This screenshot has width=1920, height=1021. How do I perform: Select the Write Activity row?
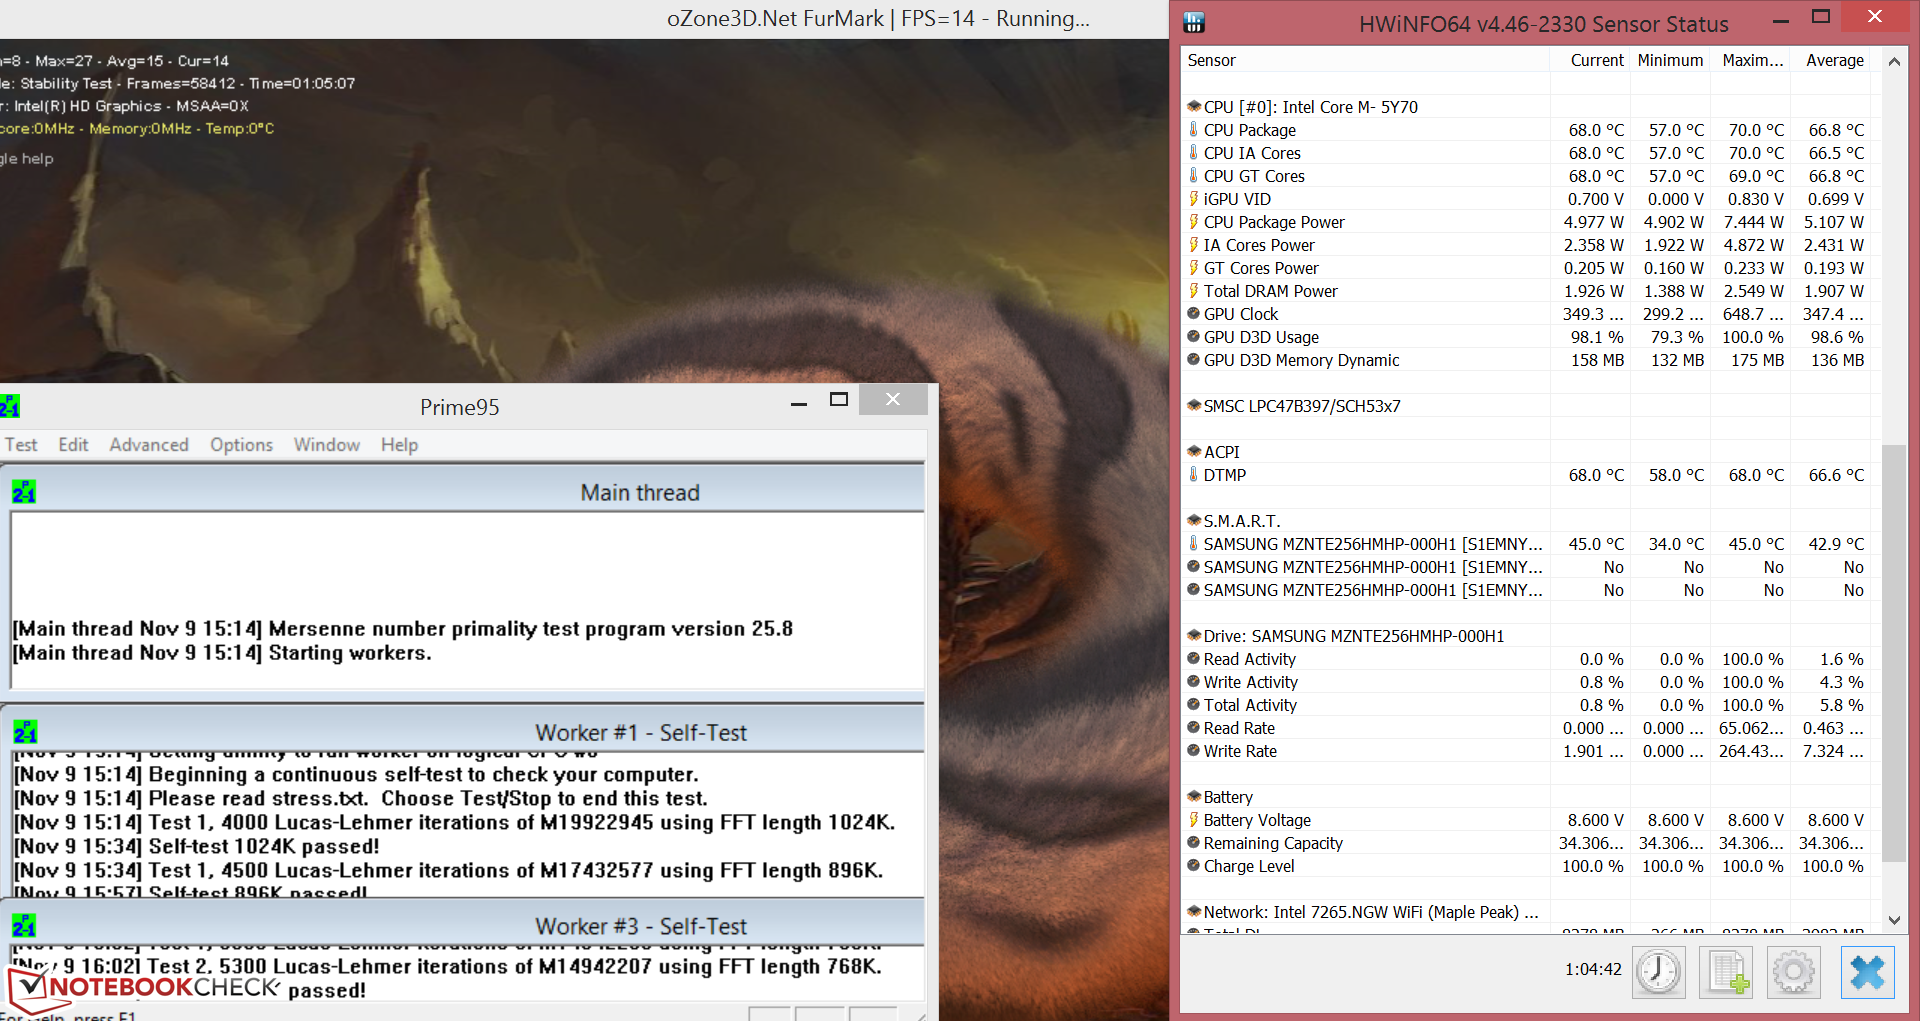[1526, 682]
